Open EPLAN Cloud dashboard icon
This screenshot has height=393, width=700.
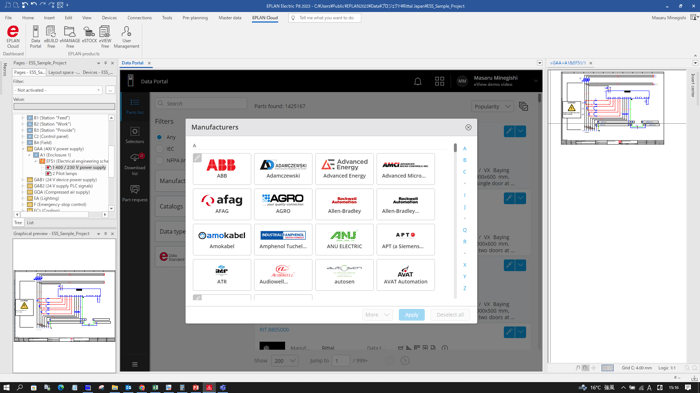tap(13, 37)
